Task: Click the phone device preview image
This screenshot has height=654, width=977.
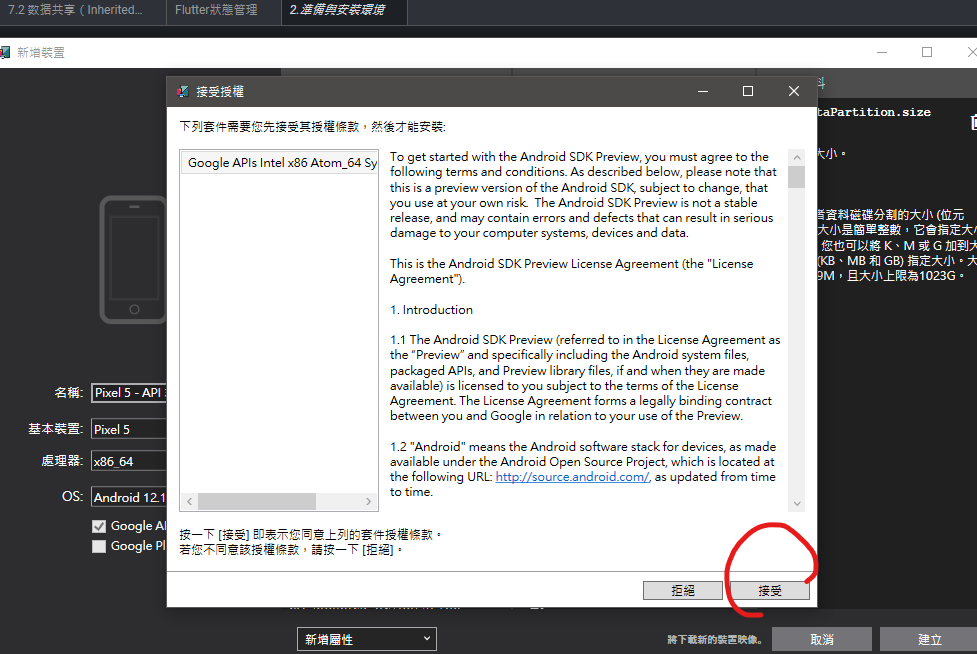Action: (133, 260)
